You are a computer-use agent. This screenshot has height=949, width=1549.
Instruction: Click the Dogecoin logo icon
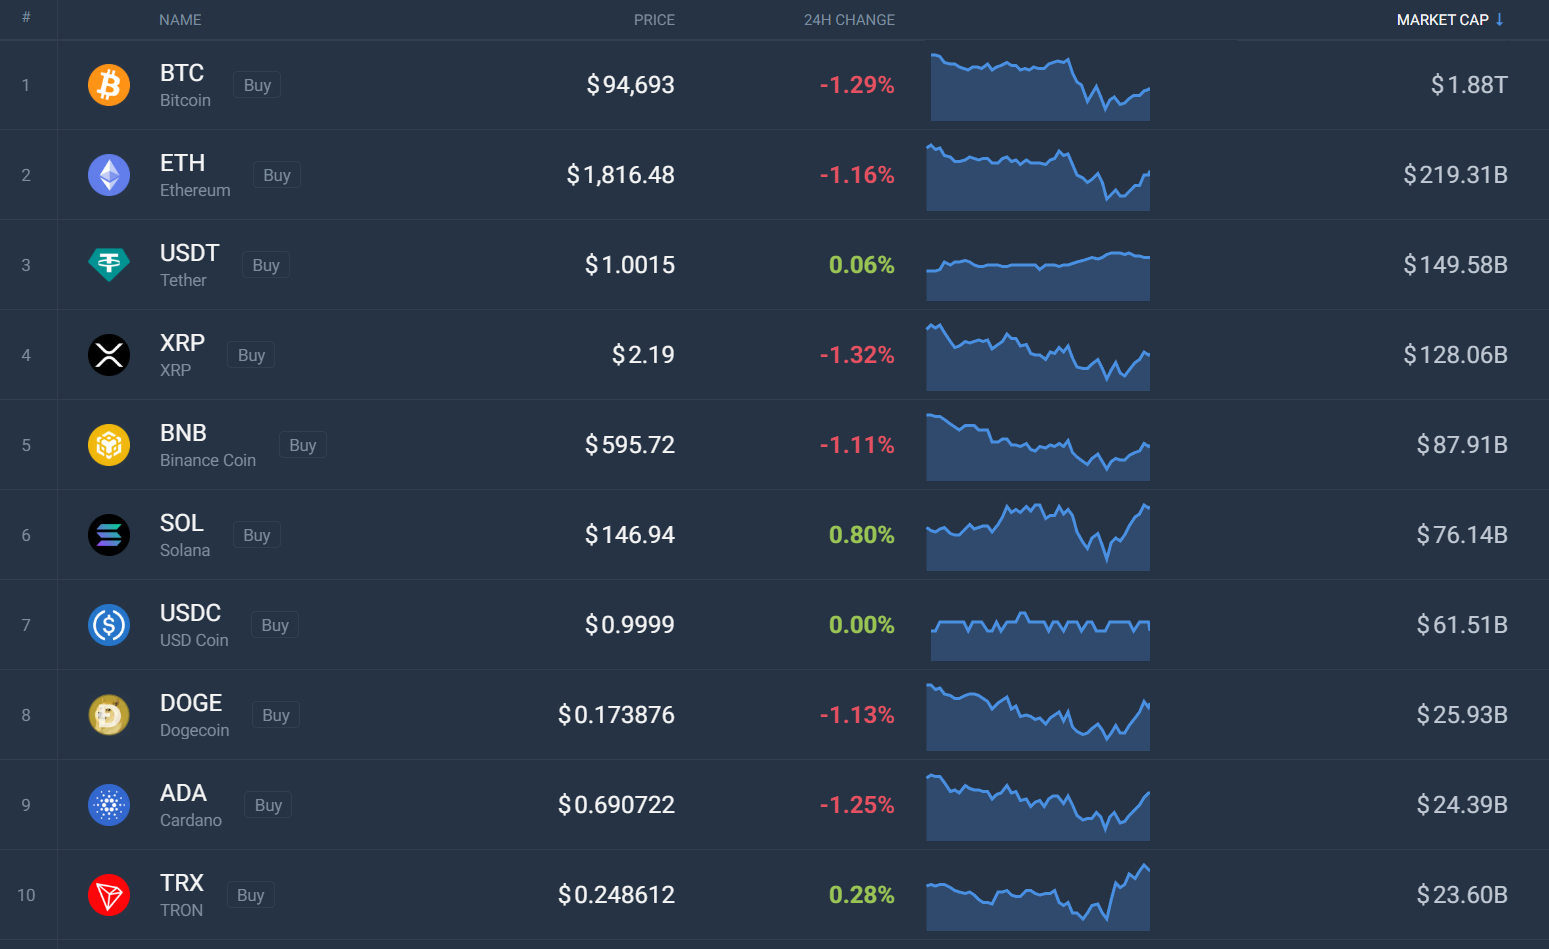tap(109, 715)
